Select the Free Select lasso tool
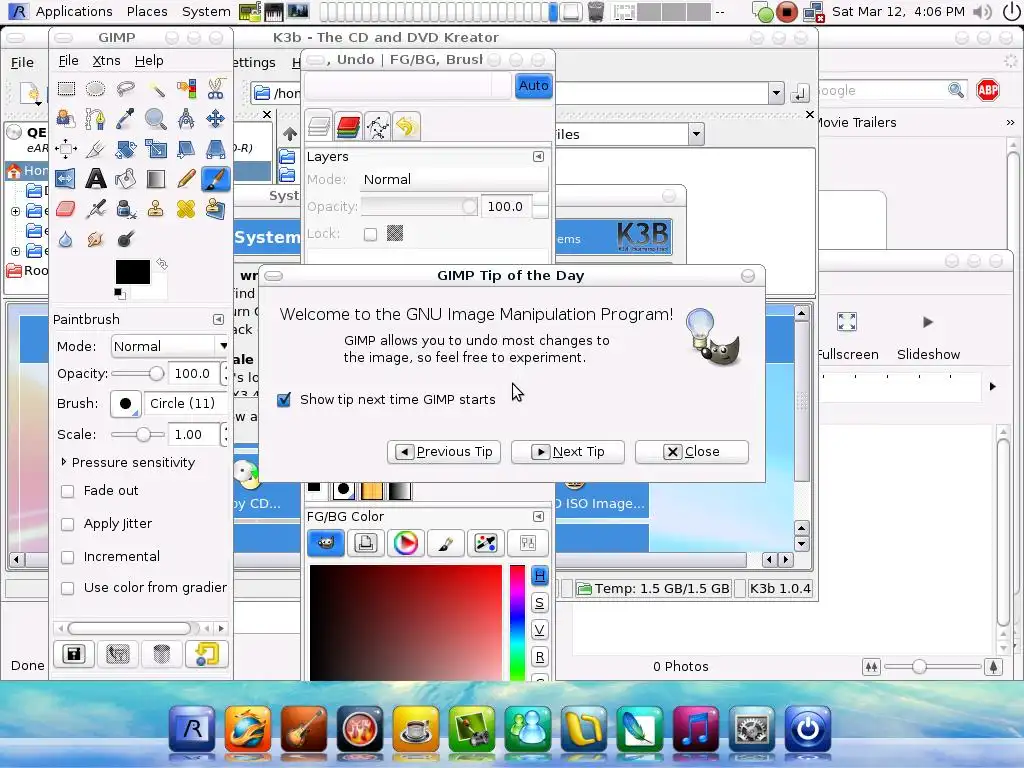Screen dimensions: 1024x768 point(125,89)
